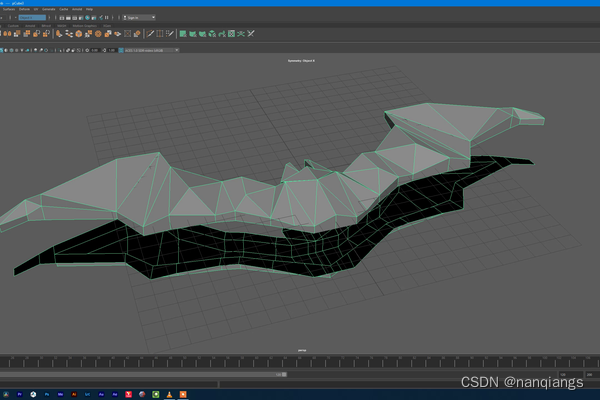The image size is (600, 400).
Task: Select the Planar UV mapping shelf icon
Action: coord(183,34)
